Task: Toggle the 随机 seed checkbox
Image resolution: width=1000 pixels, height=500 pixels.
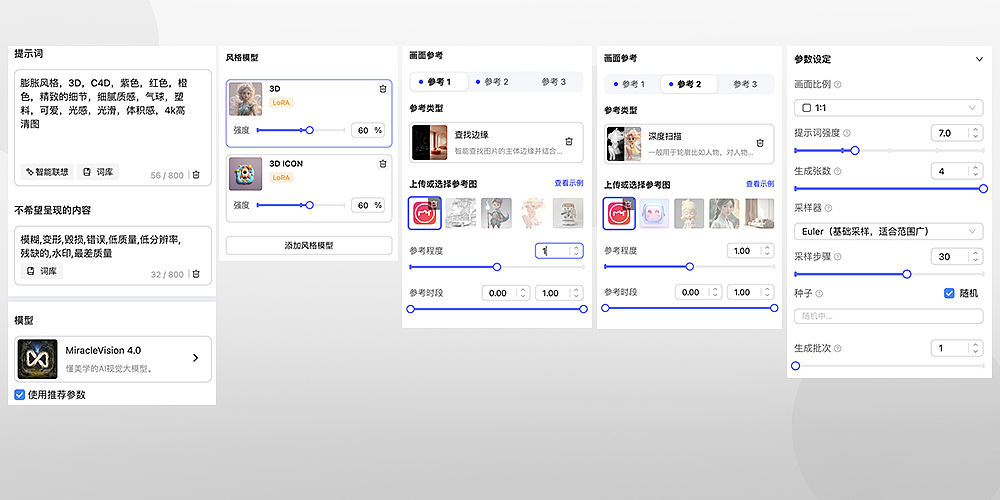Action: coord(949,293)
